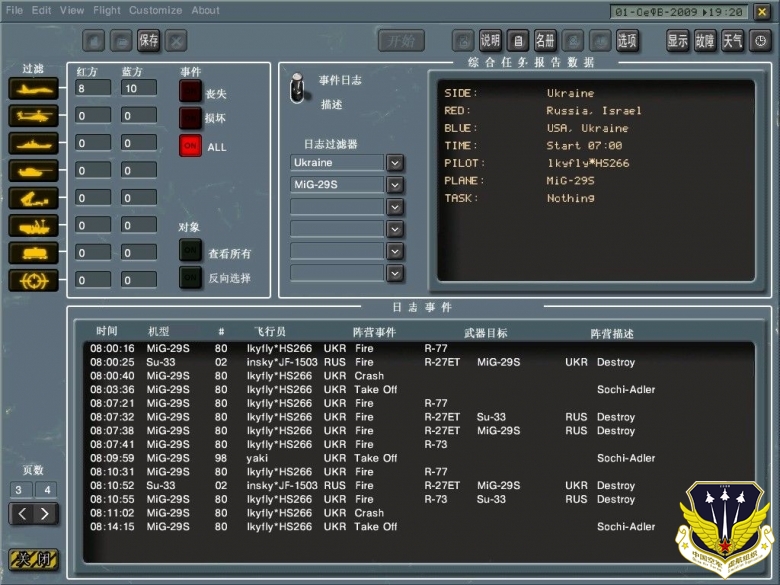Click the 显示 display toolbar button
Viewport: 780px width, 585px height.
678,41
